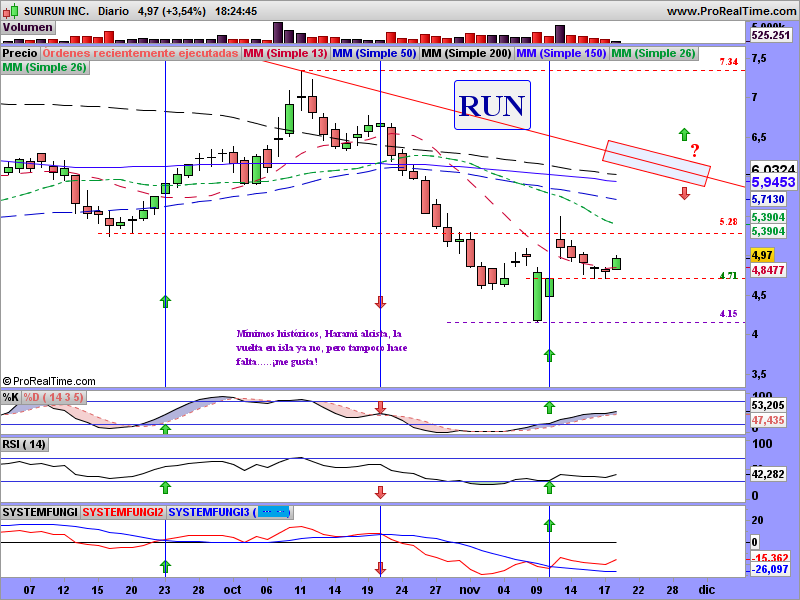This screenshot has width=800, height=600.
Task: Click the Mínimos históricos annotation text
Action: pos(321,347)
